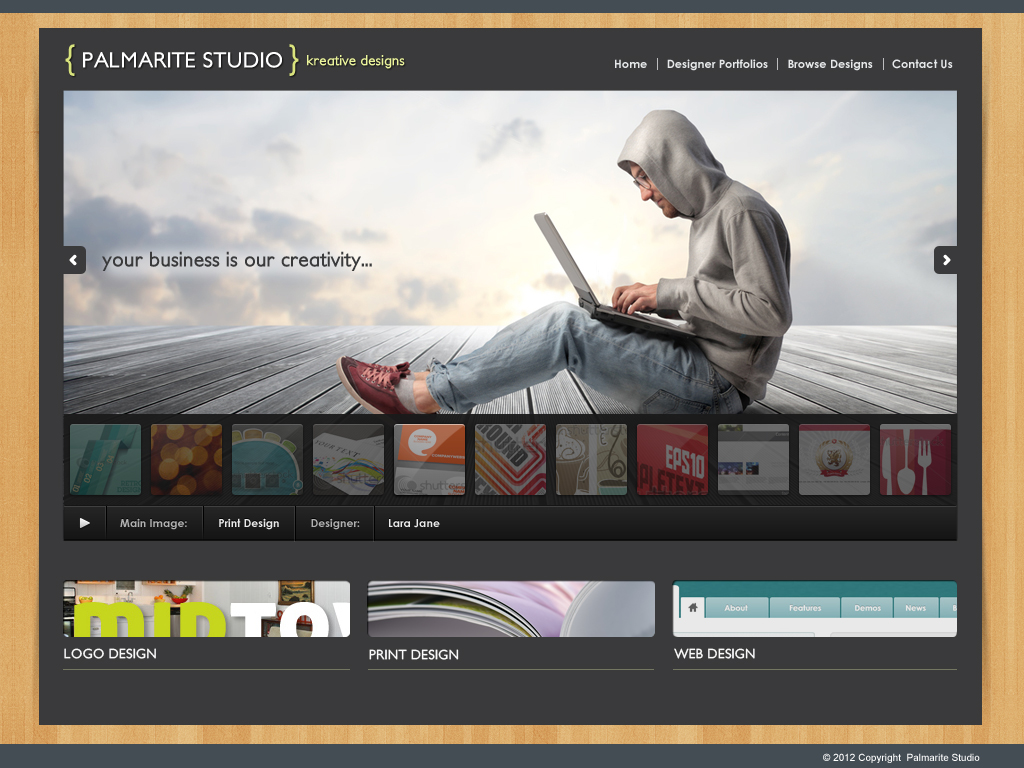Click the WEB DESIGN heading
The width and height of the screenshot is (1024, 768).
point(714,654)
